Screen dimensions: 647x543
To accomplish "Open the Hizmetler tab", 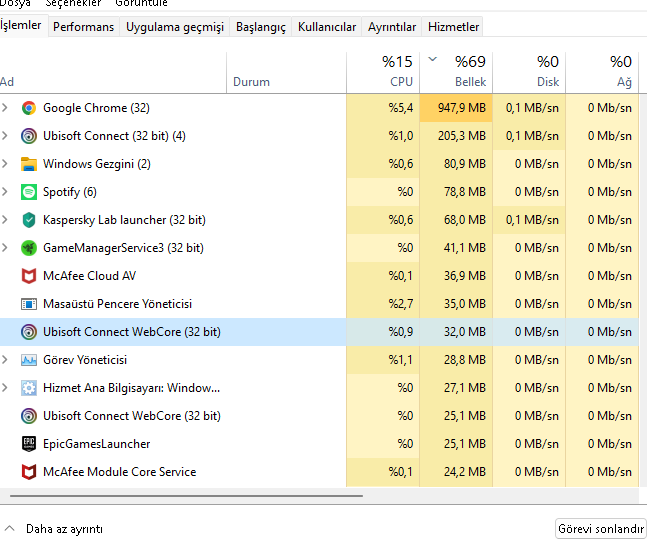I will pyautogui.click(x=453, y=27).
